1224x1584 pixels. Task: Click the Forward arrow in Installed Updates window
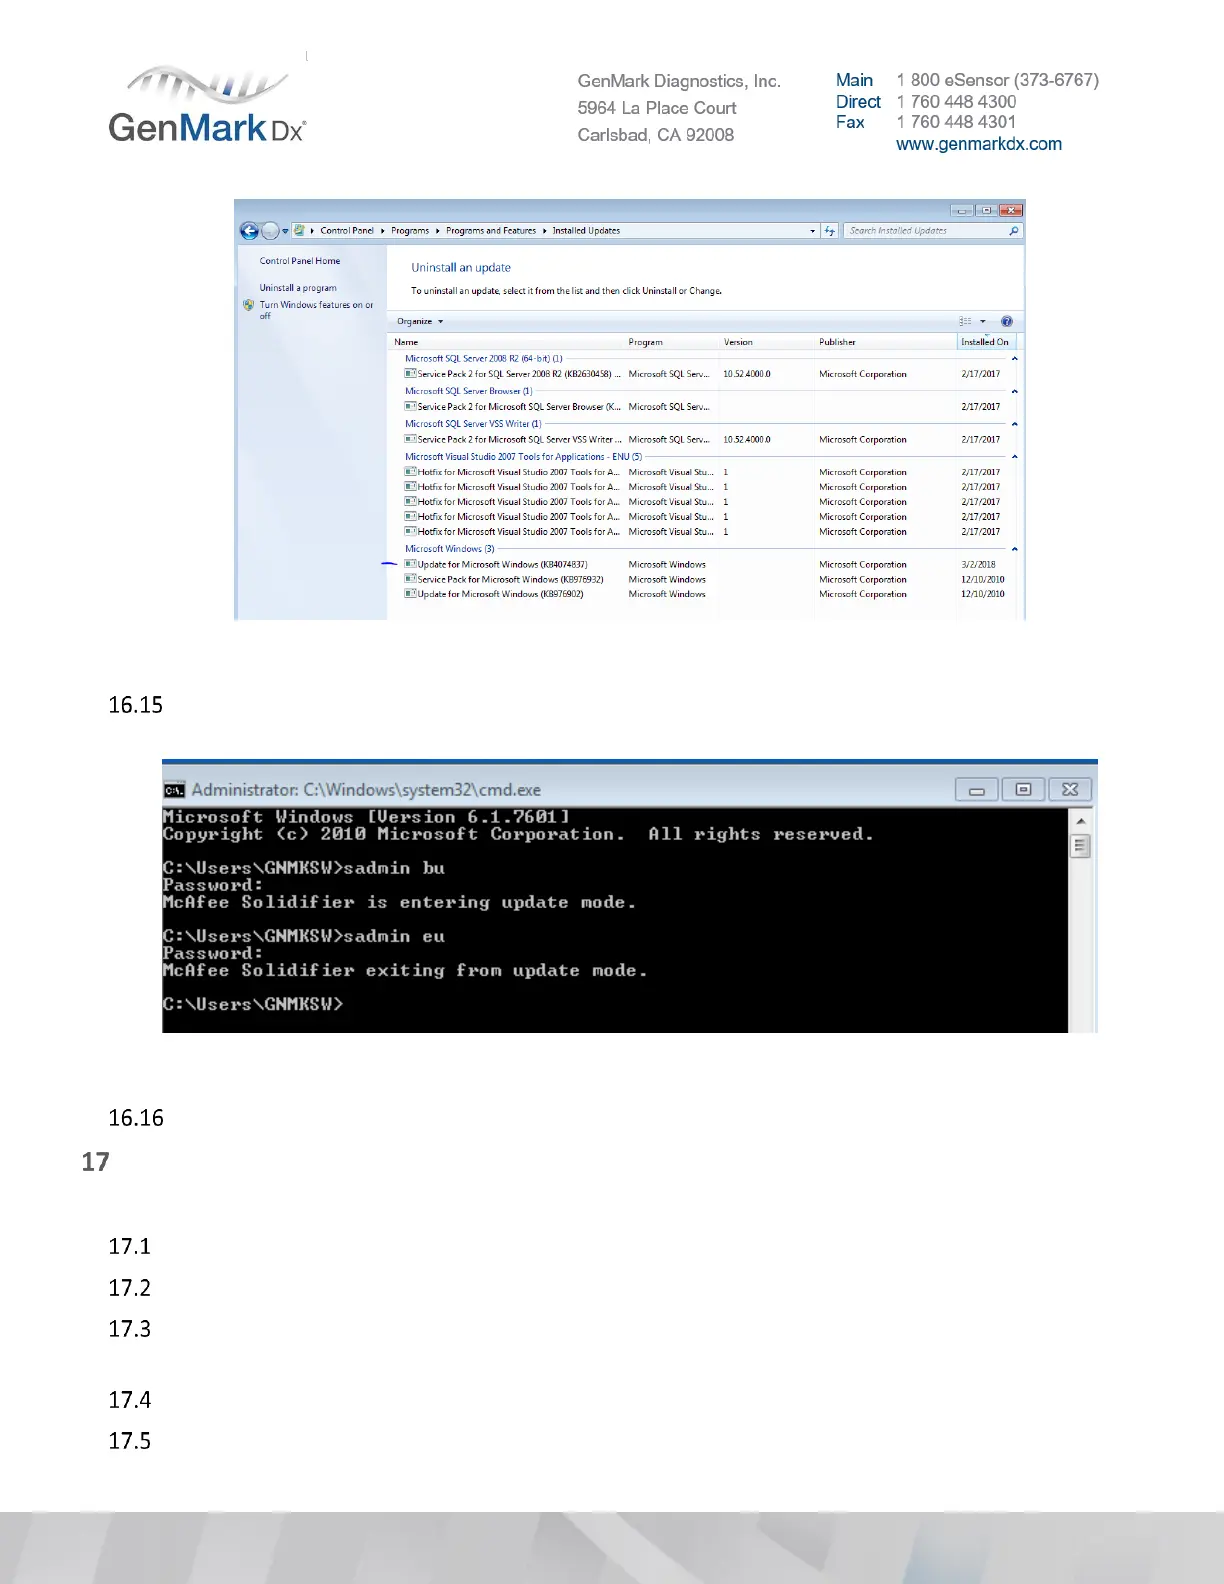click(x=270, y=231)
